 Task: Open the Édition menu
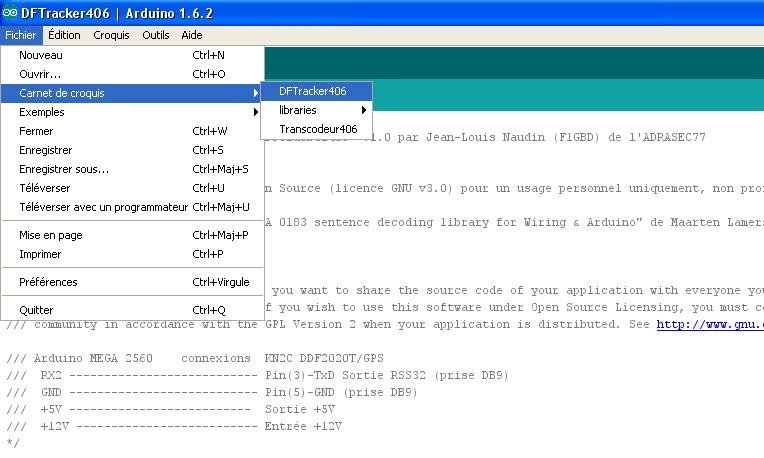64,35
